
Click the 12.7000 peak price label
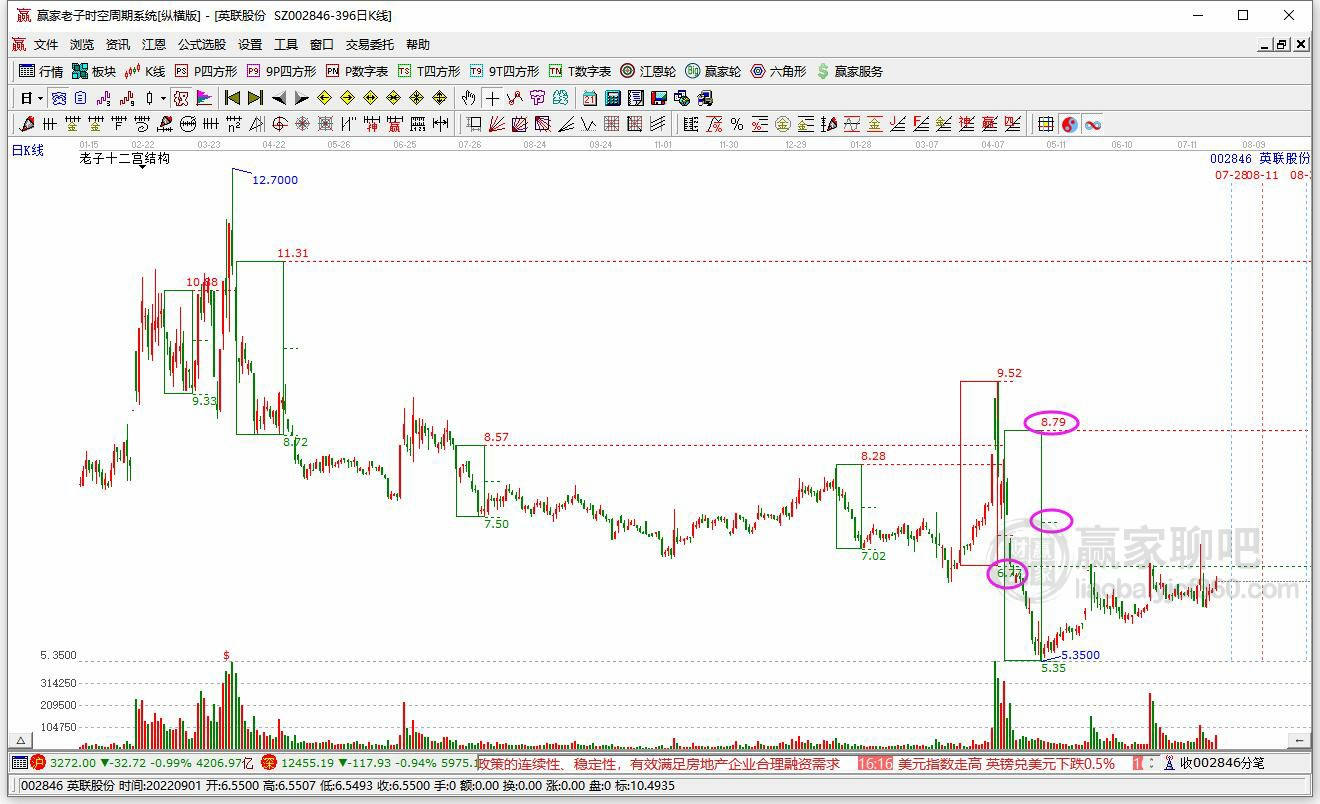coord(275,180)
